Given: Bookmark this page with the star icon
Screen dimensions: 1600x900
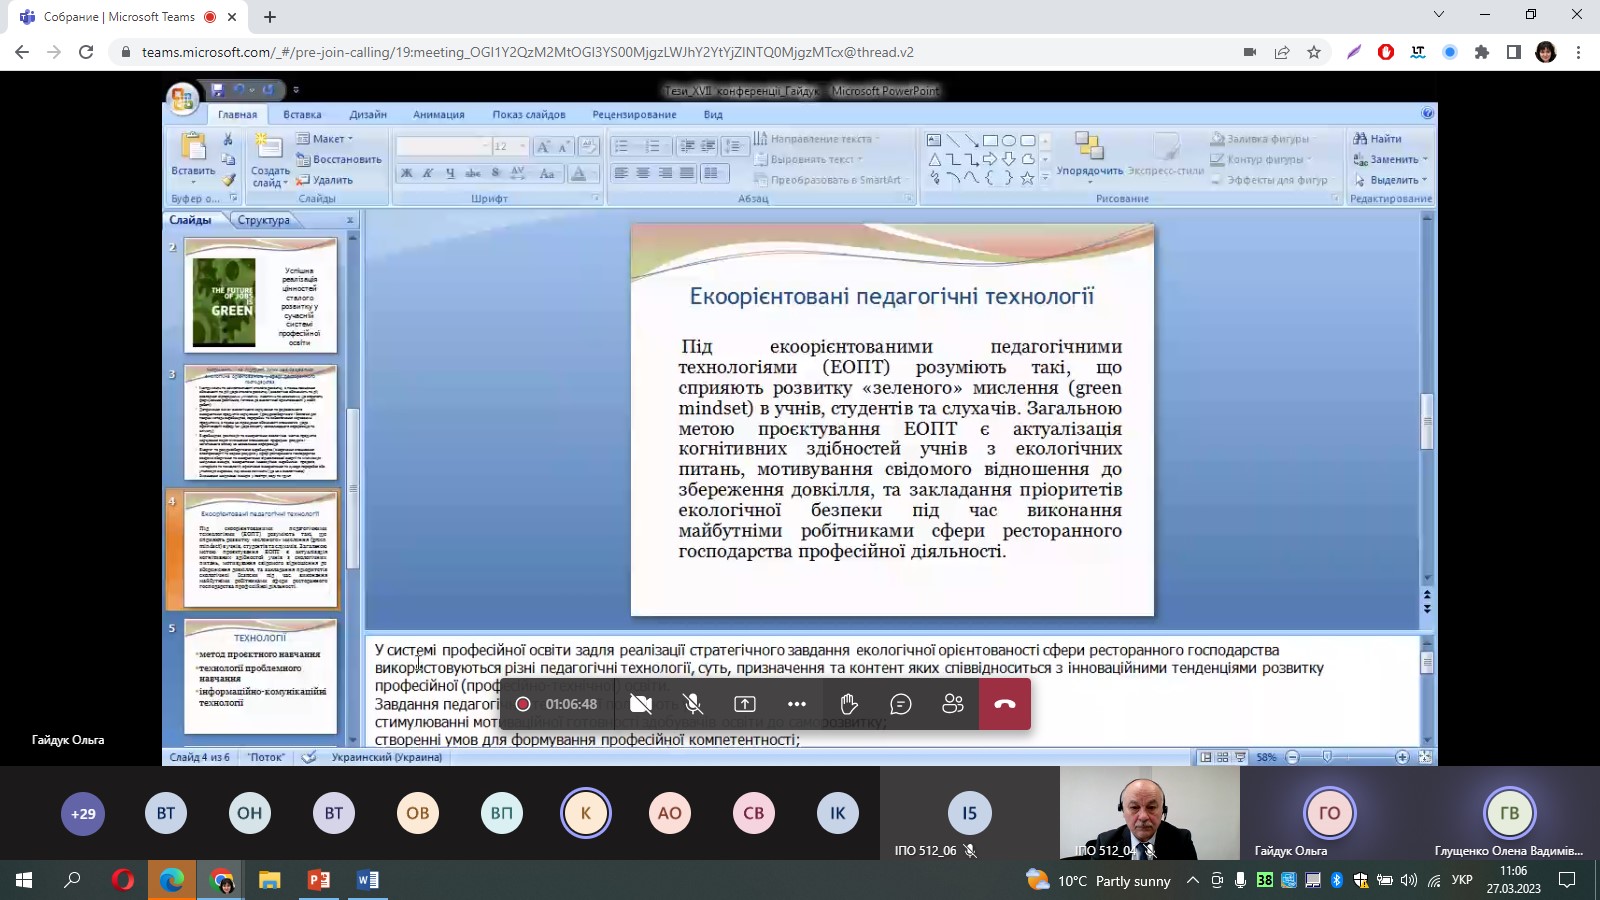Looking at the screenshot, I should pos(1314,52).
